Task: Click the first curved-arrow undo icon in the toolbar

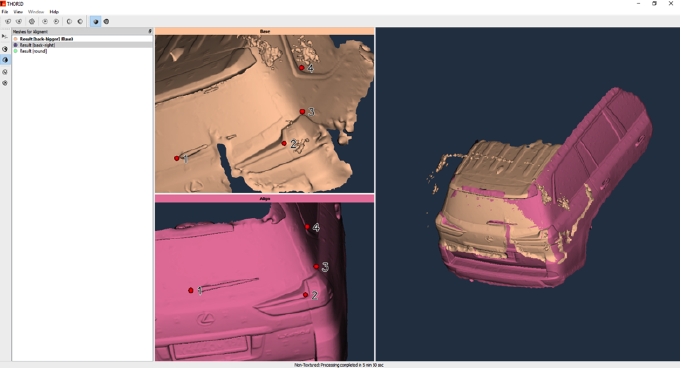Action: click(x=8, y=21)
